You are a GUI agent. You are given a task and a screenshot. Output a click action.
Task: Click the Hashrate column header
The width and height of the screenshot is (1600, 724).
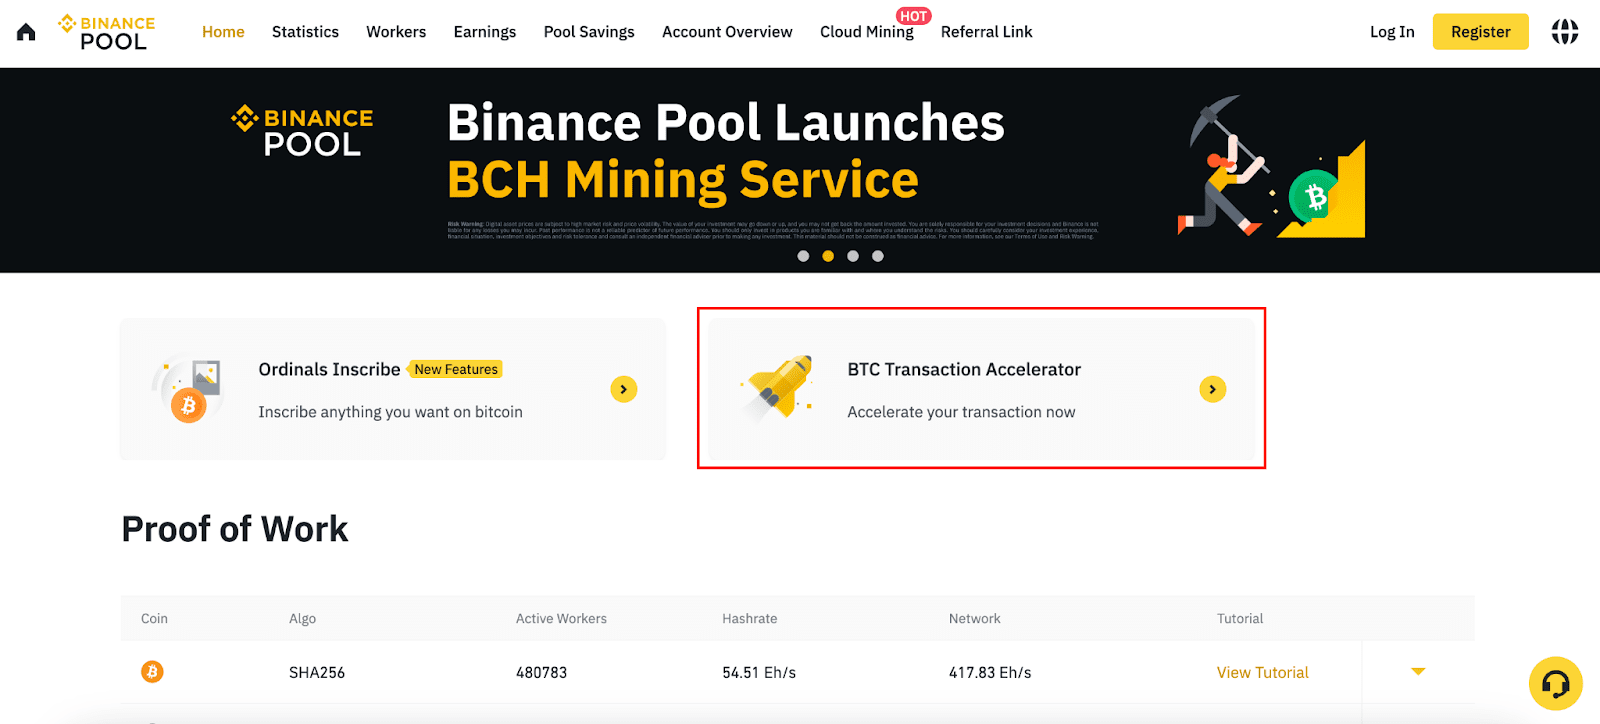click(x=749, y=619)
